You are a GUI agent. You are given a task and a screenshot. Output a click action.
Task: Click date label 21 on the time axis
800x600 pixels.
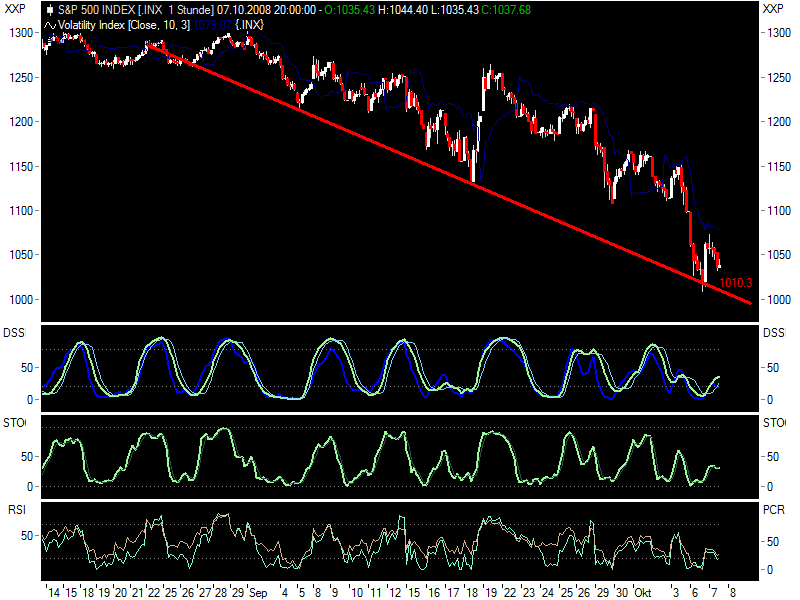137,593
